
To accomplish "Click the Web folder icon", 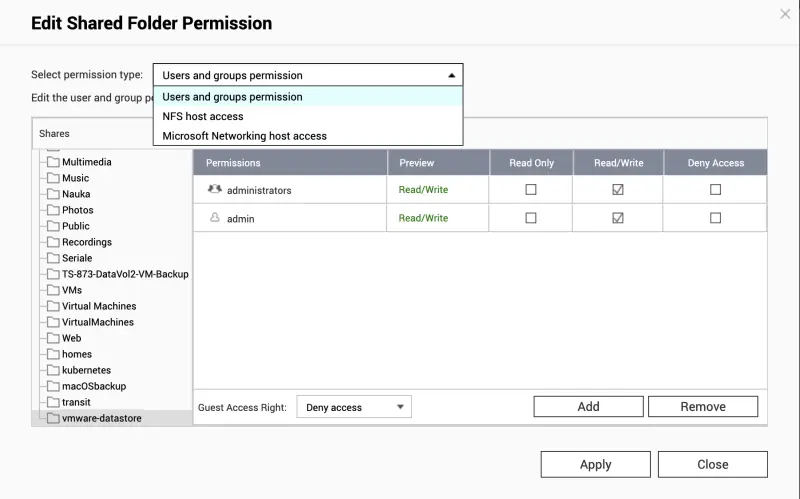I will coord(53,338).
